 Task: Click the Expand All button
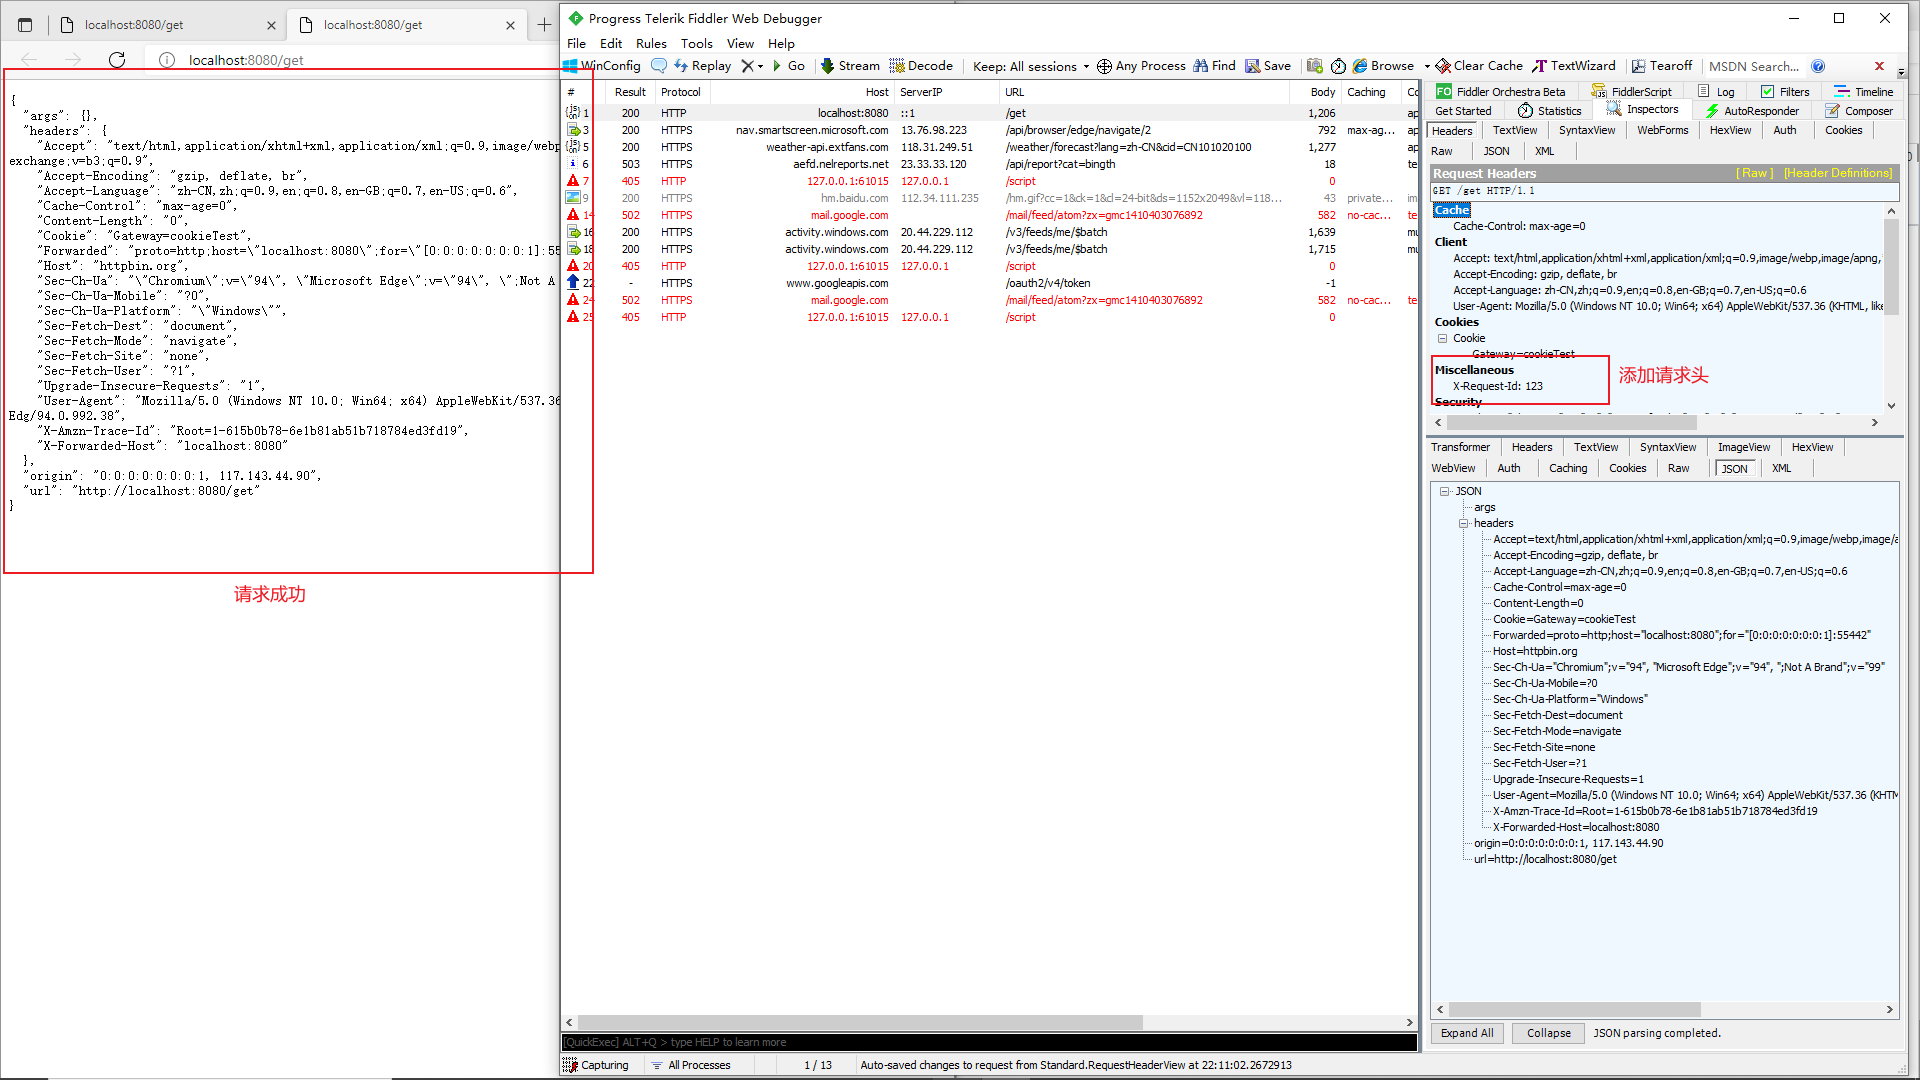tap(1466, 1033)
